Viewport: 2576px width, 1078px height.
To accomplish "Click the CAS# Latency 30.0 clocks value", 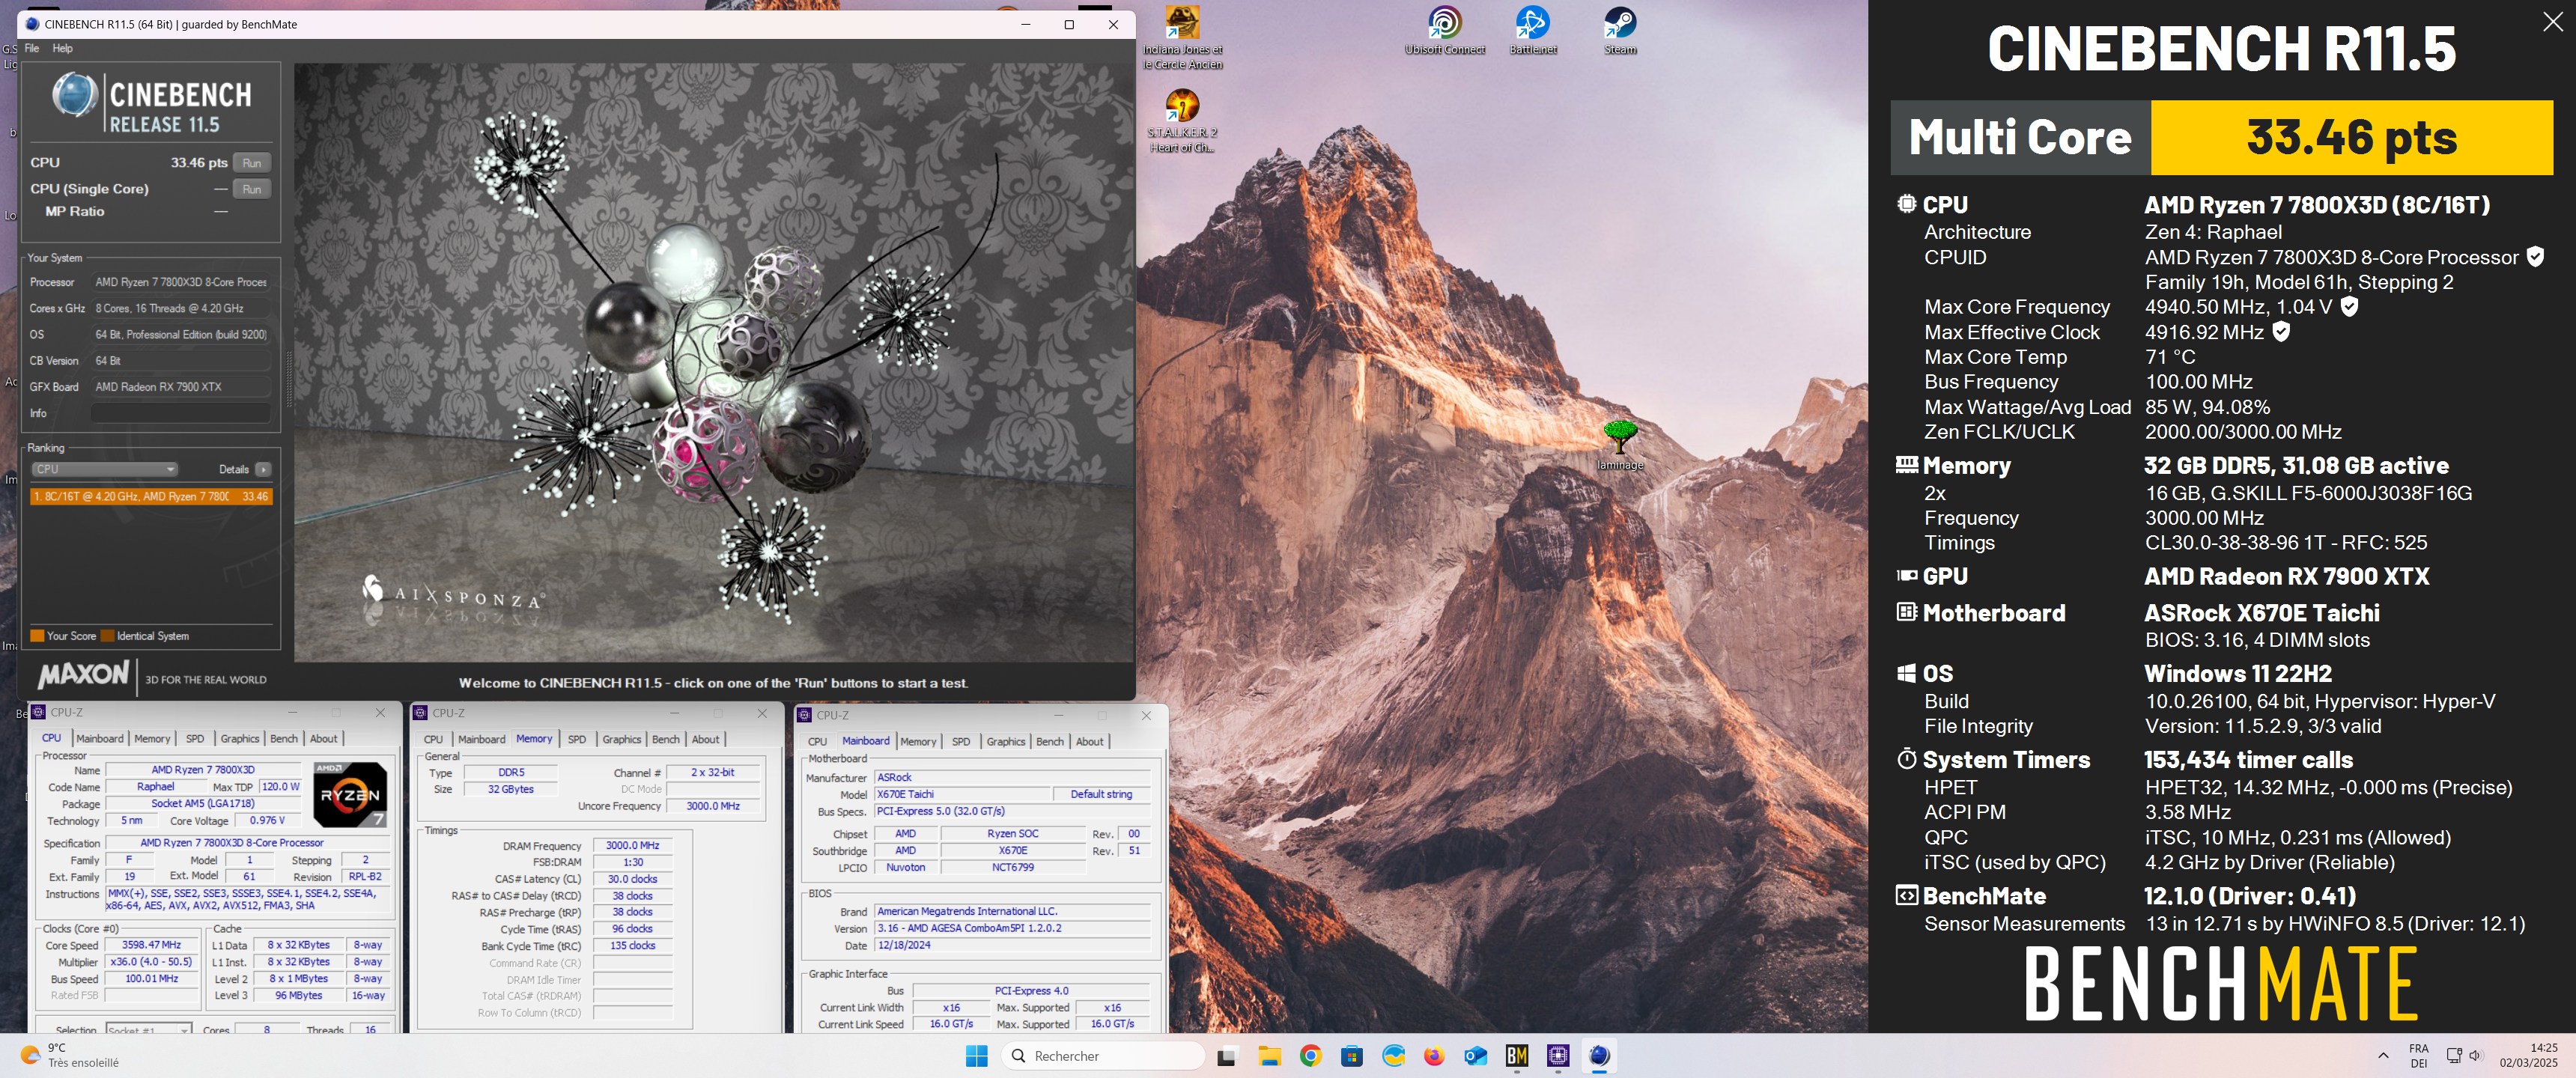I will 632,879.
